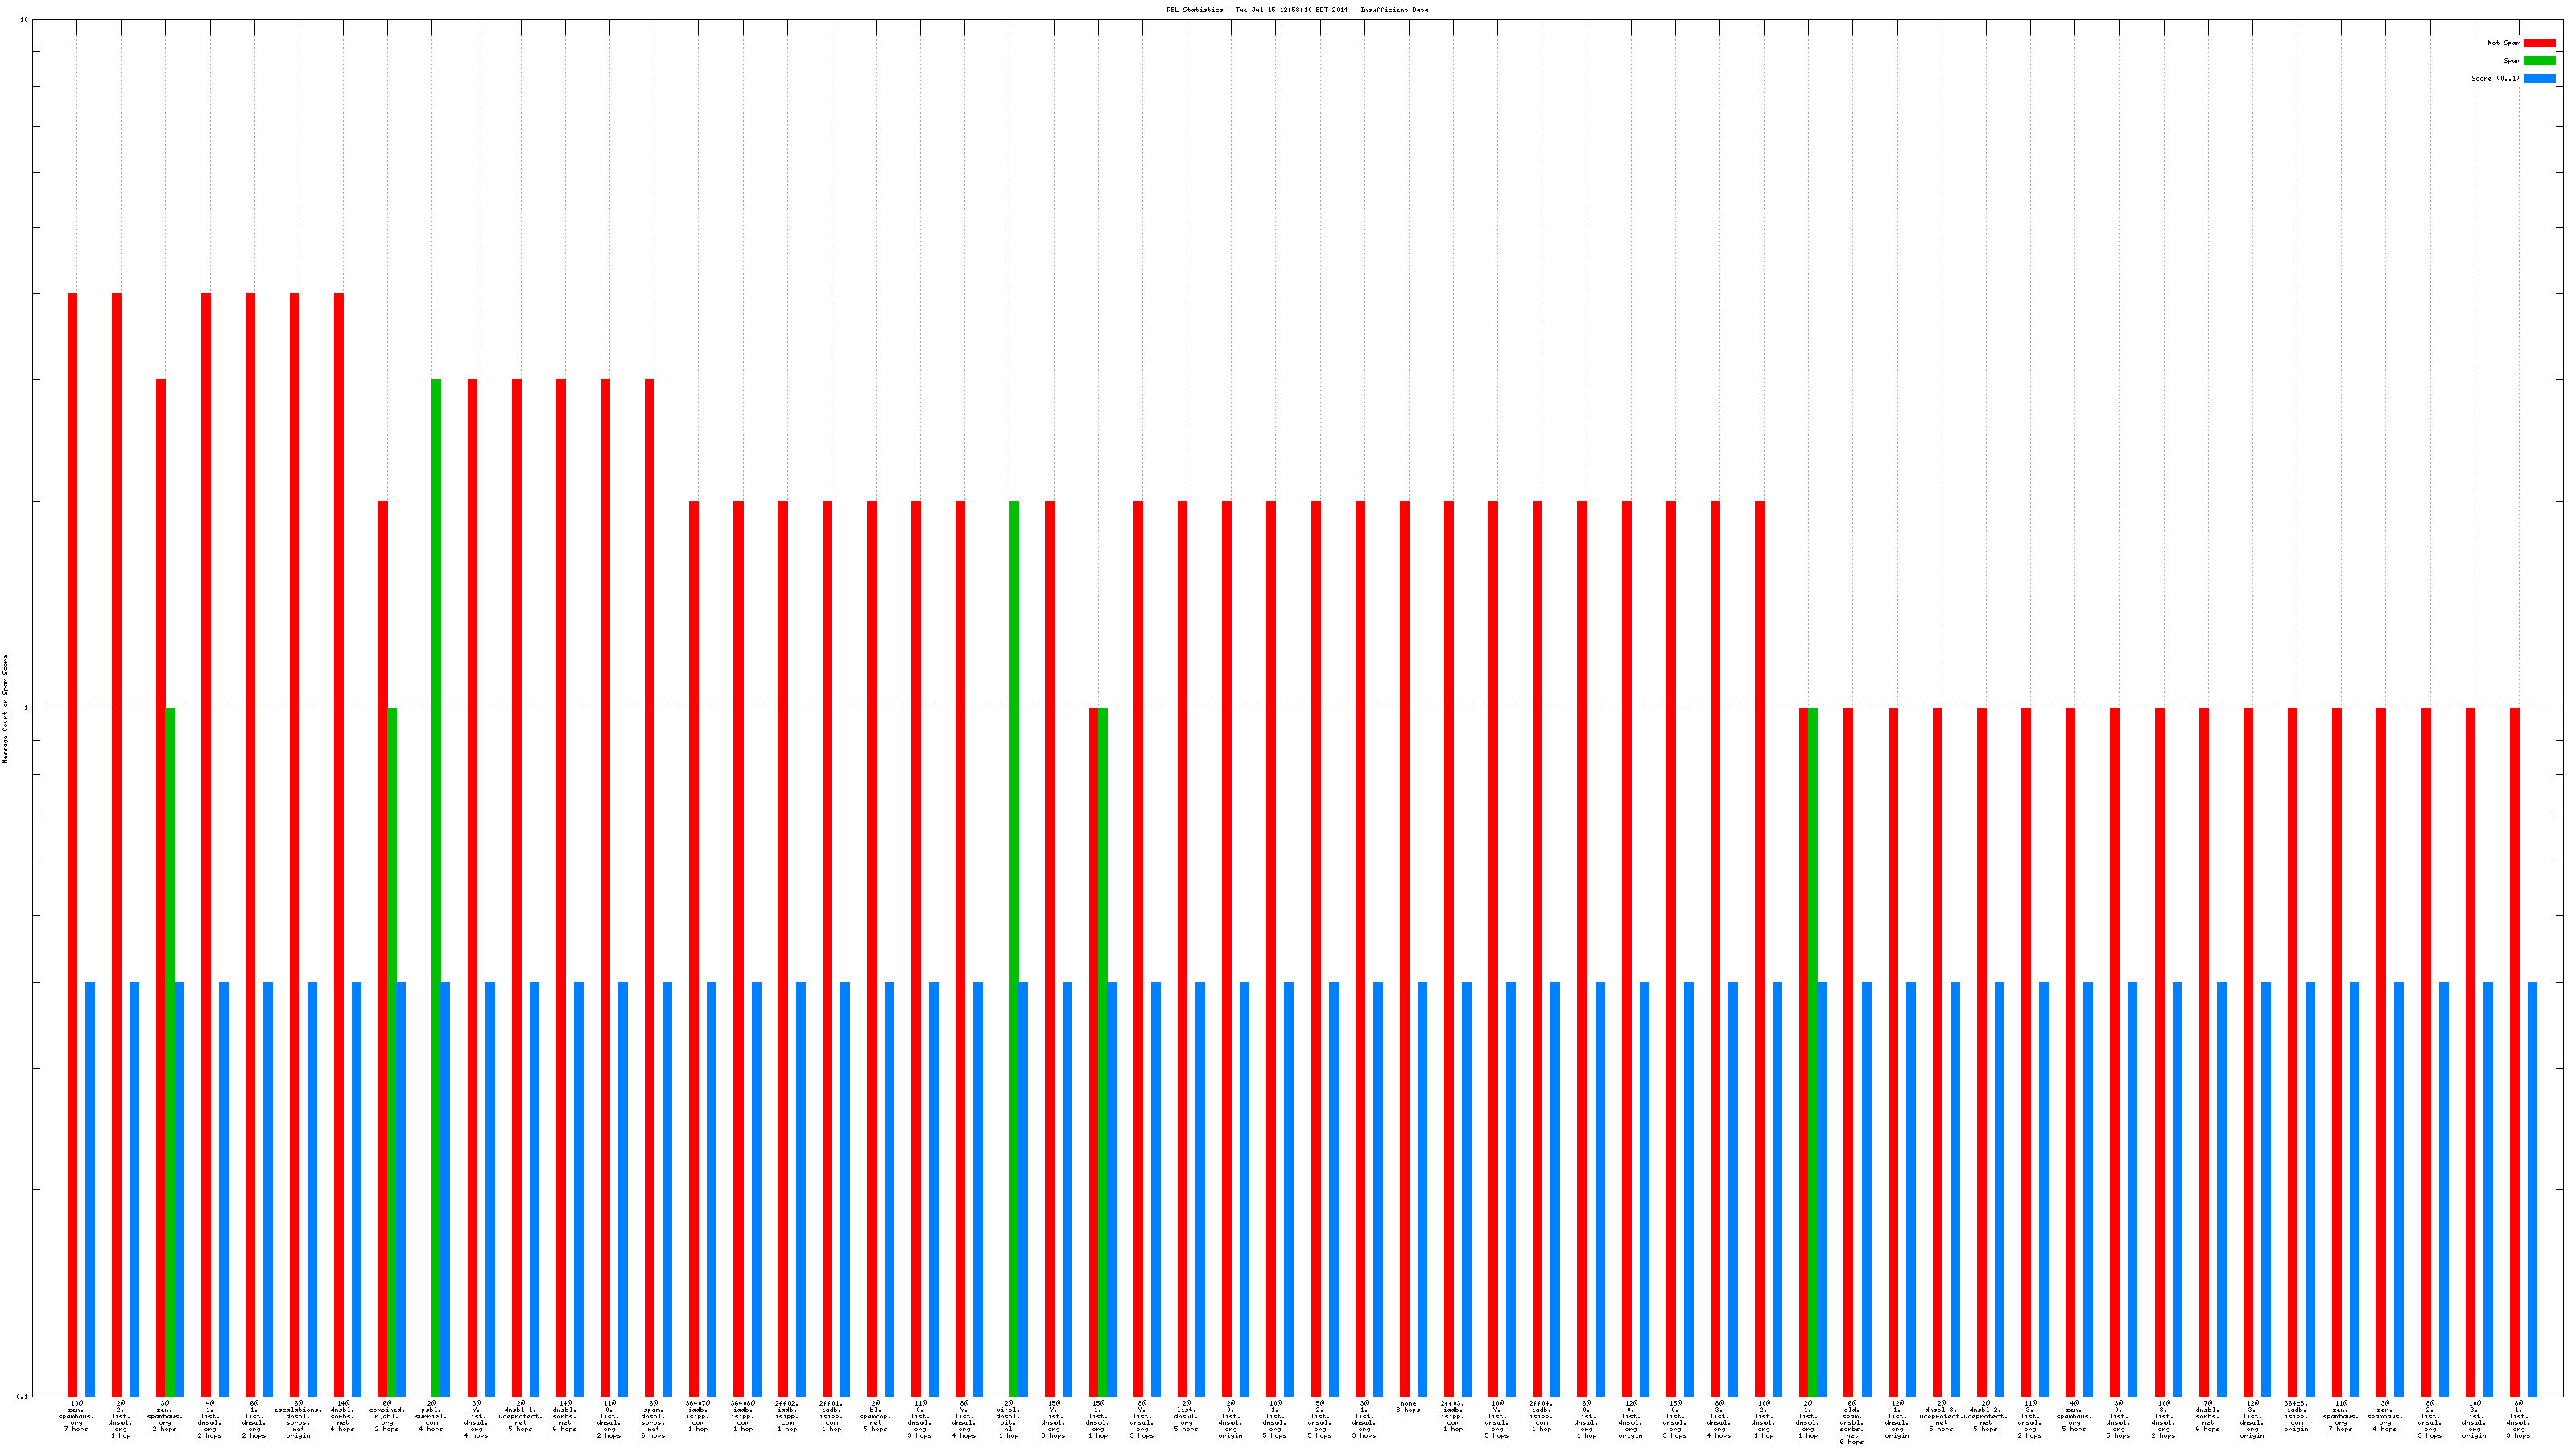Image resolution: width=2576 pixels, height=1449 pixels.
Task: Click the vertical 'Message Count or Spam Score' axis label
Action: coord(5,709)
